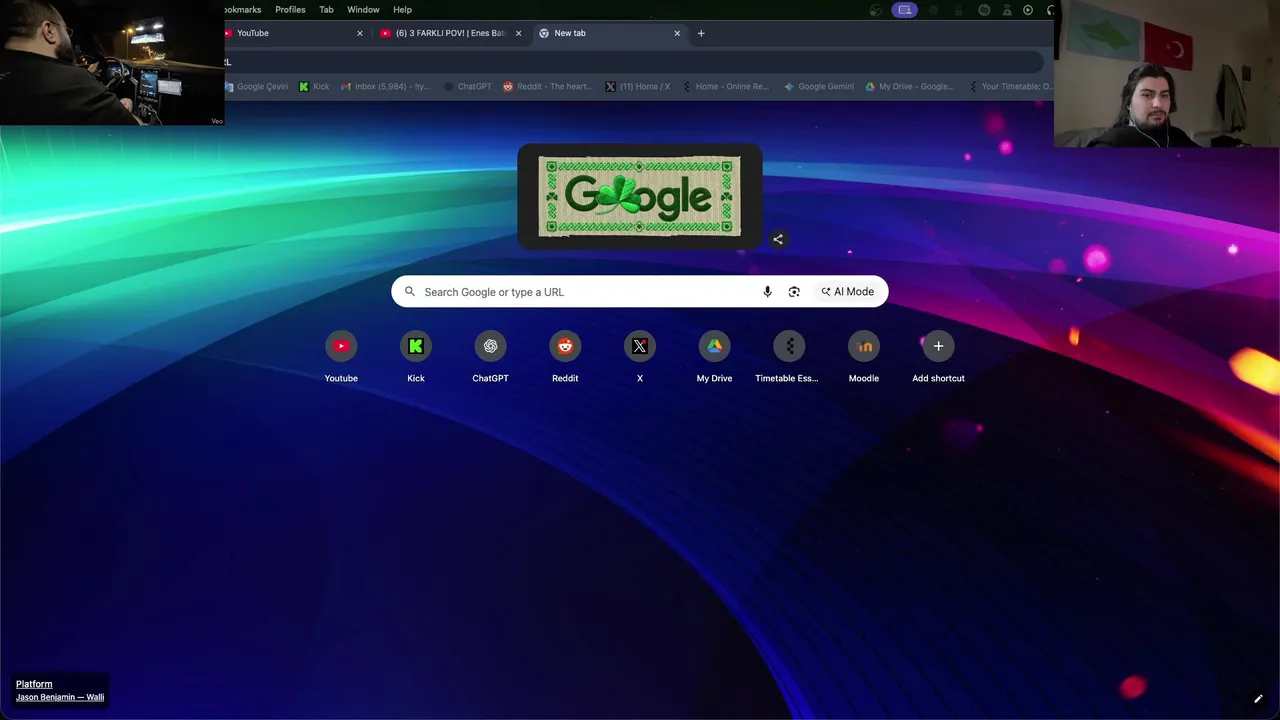This screenshot has height=720, width=1280.
Task: Open the Kick bookmark in bookmarks bar
Action: (x=314, y=87)
